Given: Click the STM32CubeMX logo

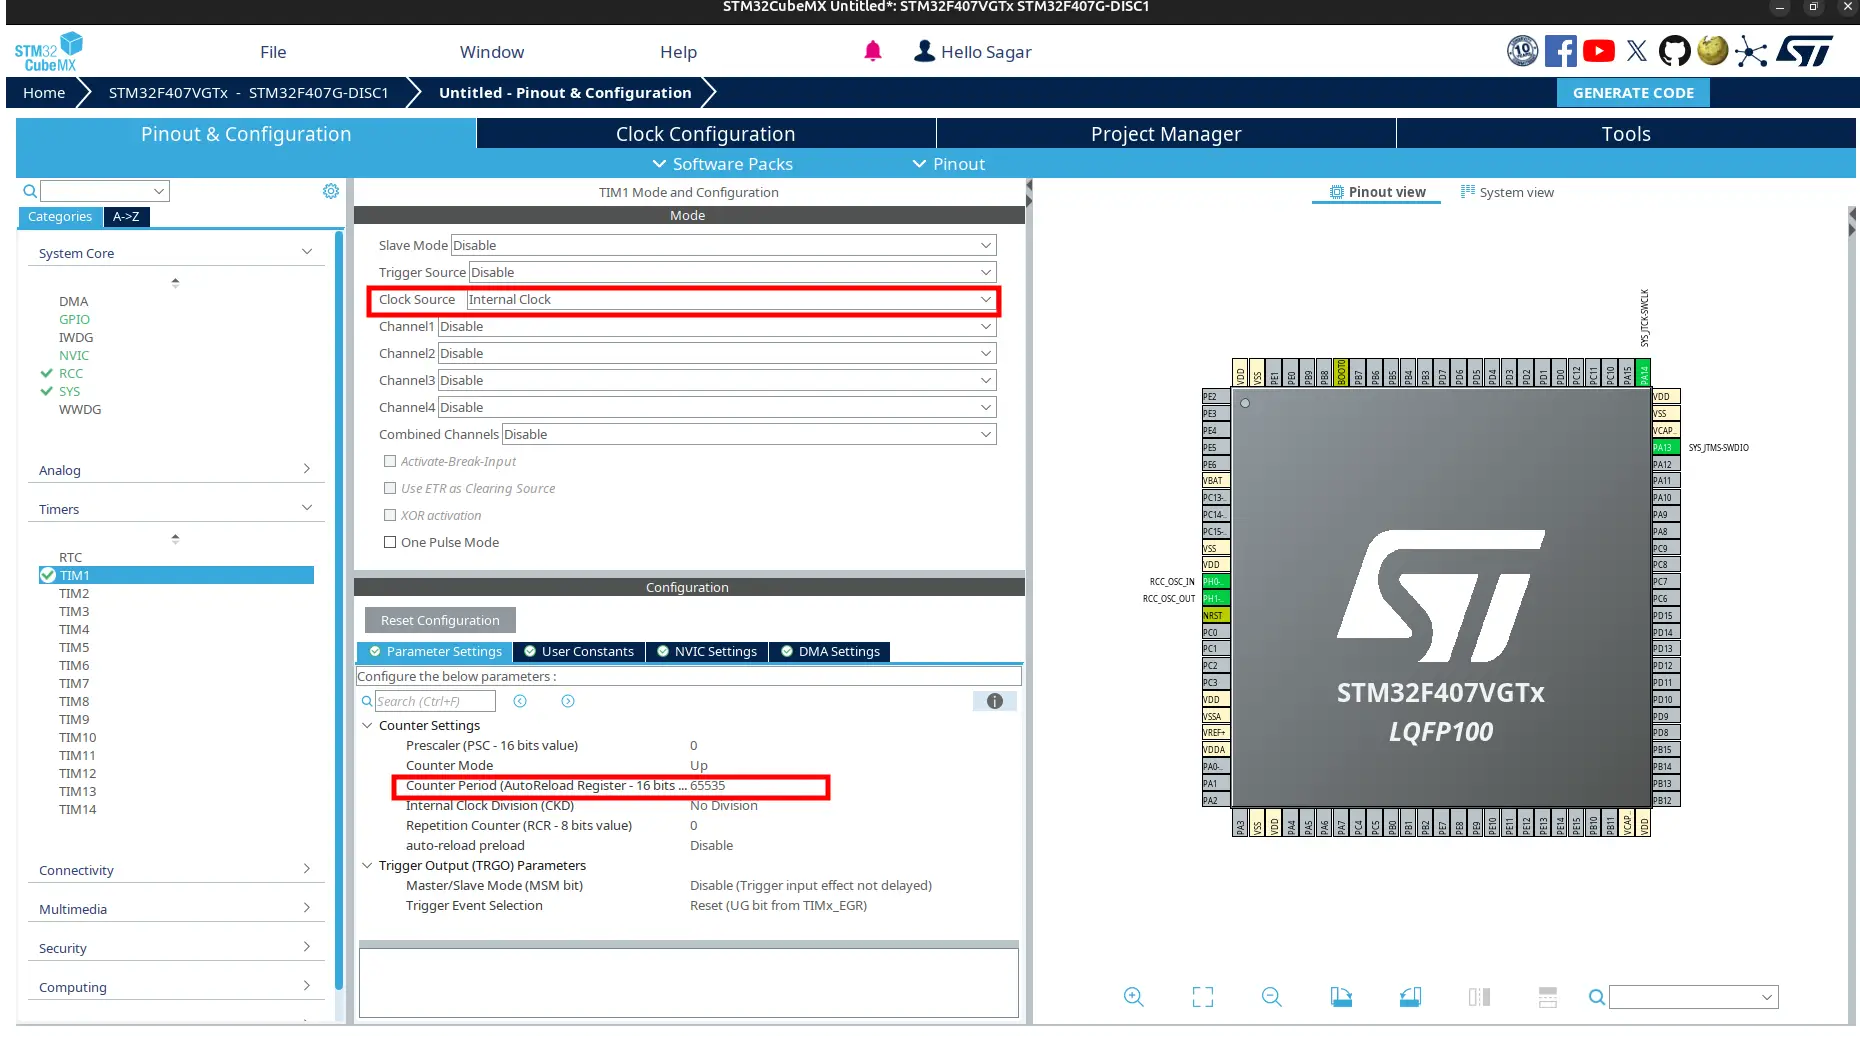Looking at the screenshot, I should [49, 52].
